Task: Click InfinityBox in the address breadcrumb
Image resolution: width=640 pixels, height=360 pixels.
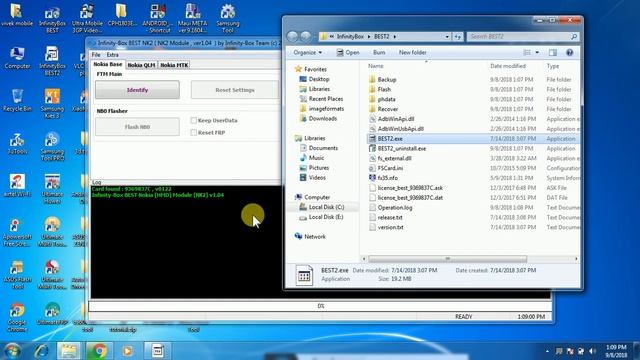Action: [350, 37]
